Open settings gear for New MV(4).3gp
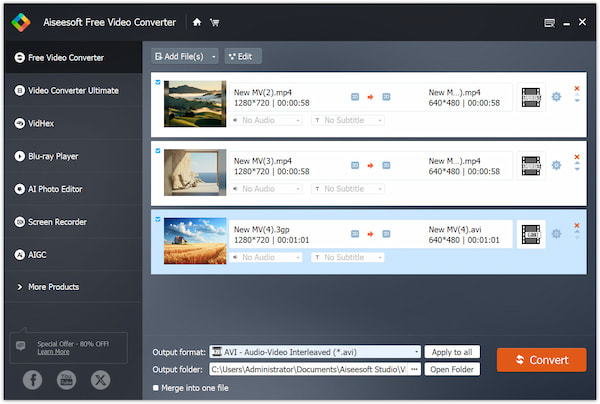This screenshot has width=600, height=404. coord(556,234)
